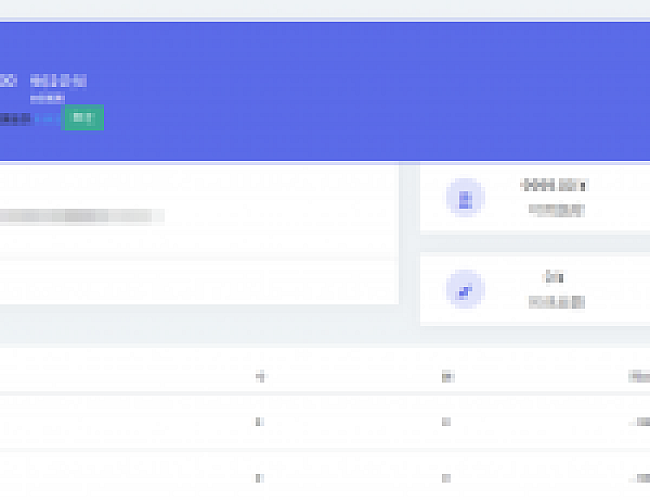
Task: Select the second row's value under the first narrow column
Action: pyautogui.click(x=260, y=478)
